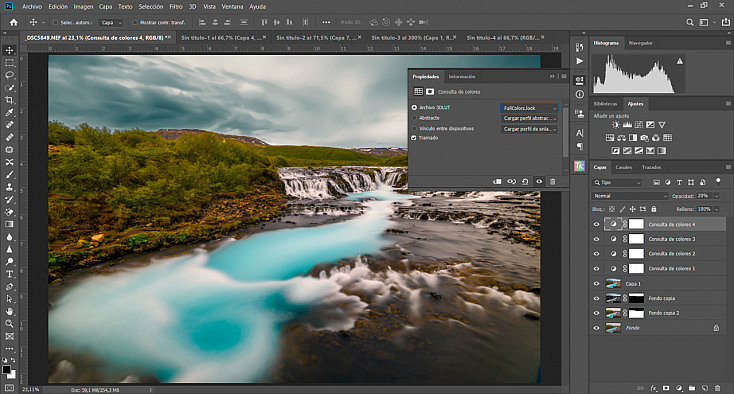
Task: Add a Photo Filter adjustment
Action: pos(645,138)
